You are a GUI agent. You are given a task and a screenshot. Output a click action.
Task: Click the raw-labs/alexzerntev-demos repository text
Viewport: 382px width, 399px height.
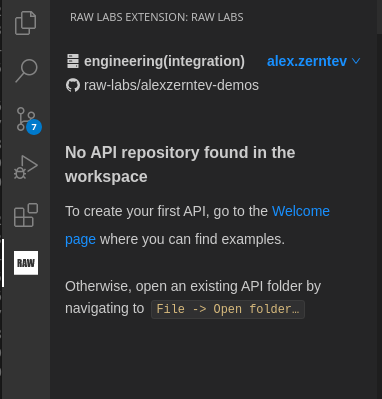pos(171,85)
